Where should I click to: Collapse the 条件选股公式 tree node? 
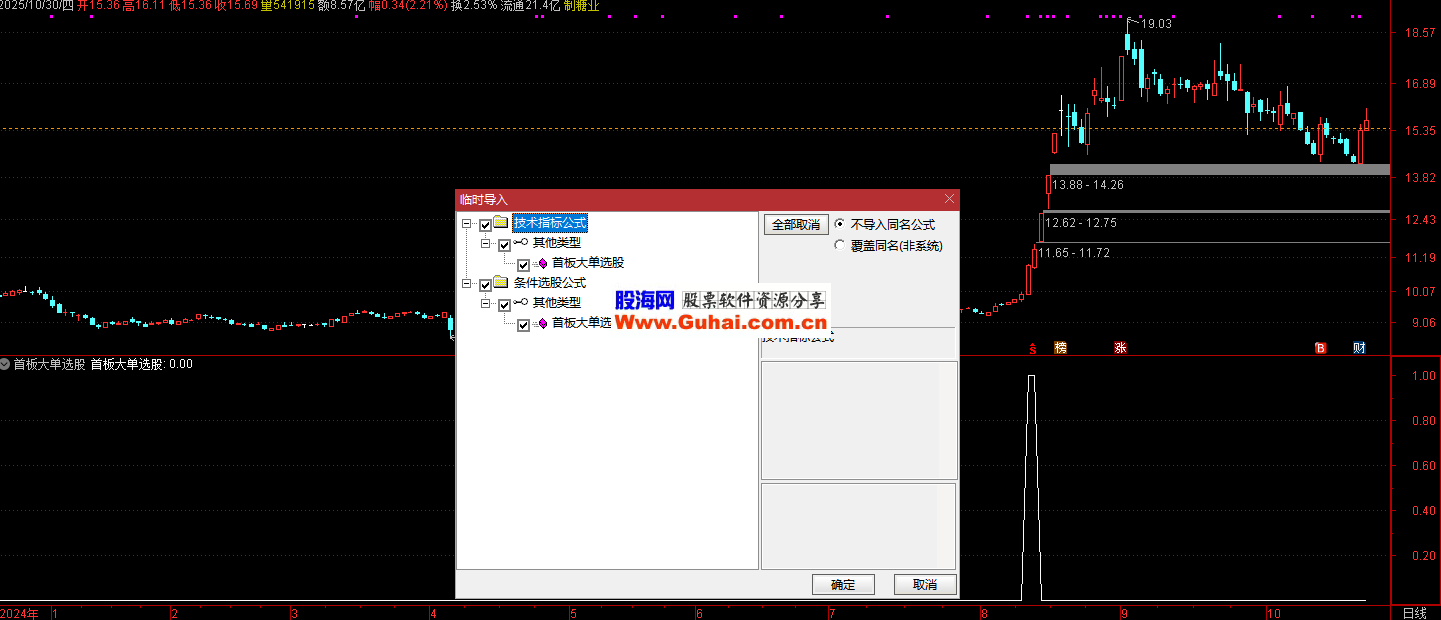[467, 285]
